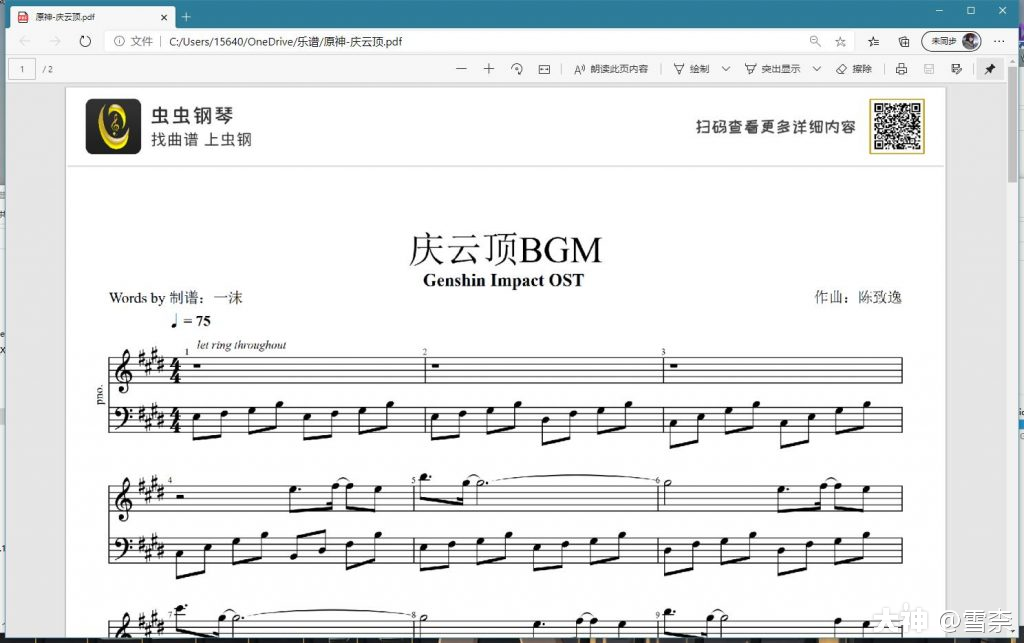Zoom out of the PDF
This screenshot has width=1024, height=643.
pos(461,68)
